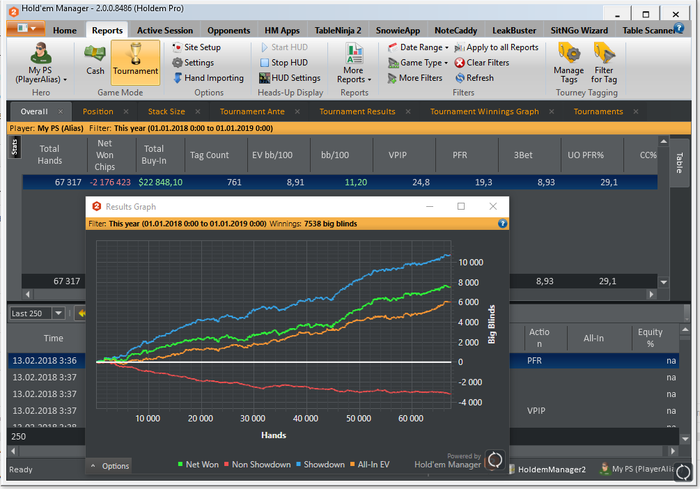Viewport: 700px width, 489px height.
Task: Close the Stack Size report tab
Action: (x=198, y=112)
